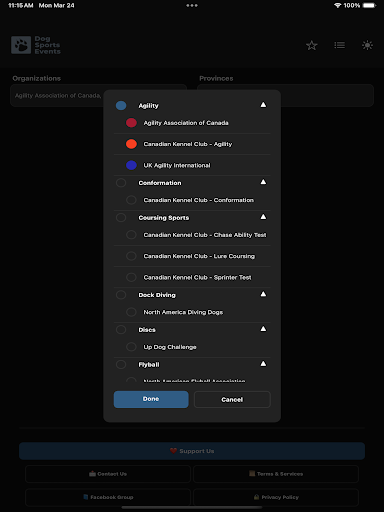Viewport: 384px width, 512px height.
Task: Tap the Canadian Kennel Club - Conformation label
Action: point(199,200)
